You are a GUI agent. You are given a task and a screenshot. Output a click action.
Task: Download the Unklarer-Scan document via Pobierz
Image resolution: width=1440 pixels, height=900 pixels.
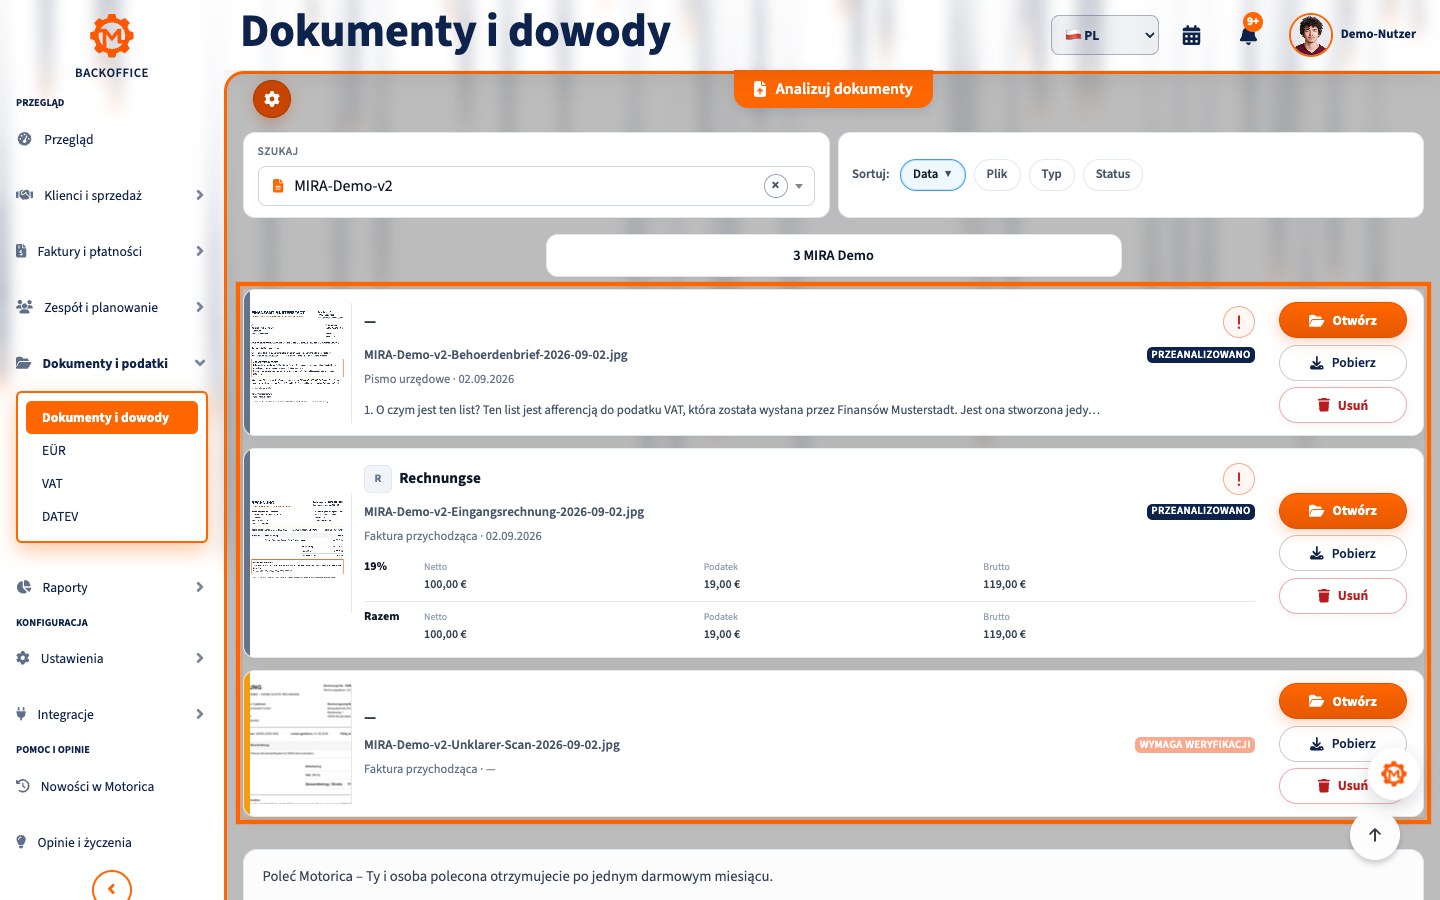(1343, 744)
